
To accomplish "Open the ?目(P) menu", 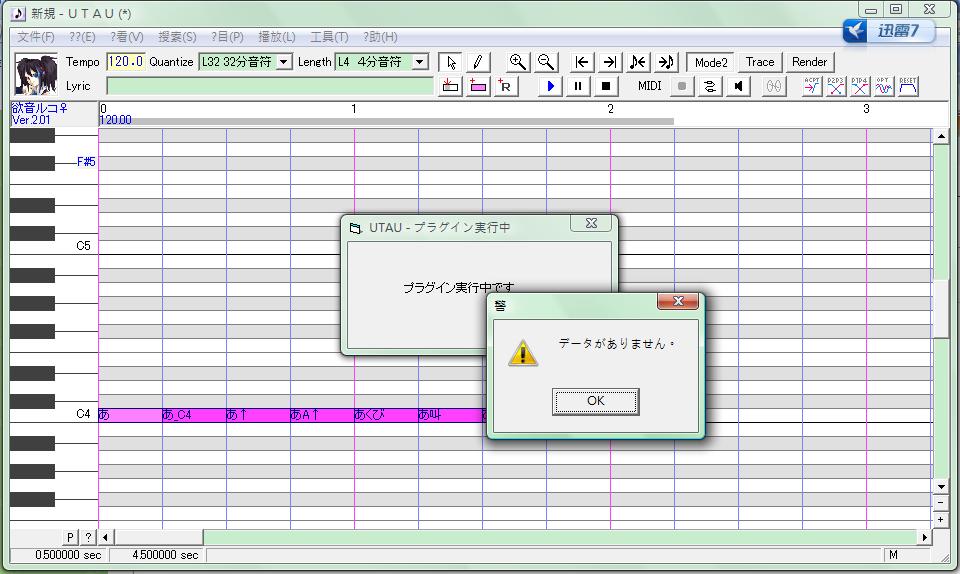I will pos(227,37).
